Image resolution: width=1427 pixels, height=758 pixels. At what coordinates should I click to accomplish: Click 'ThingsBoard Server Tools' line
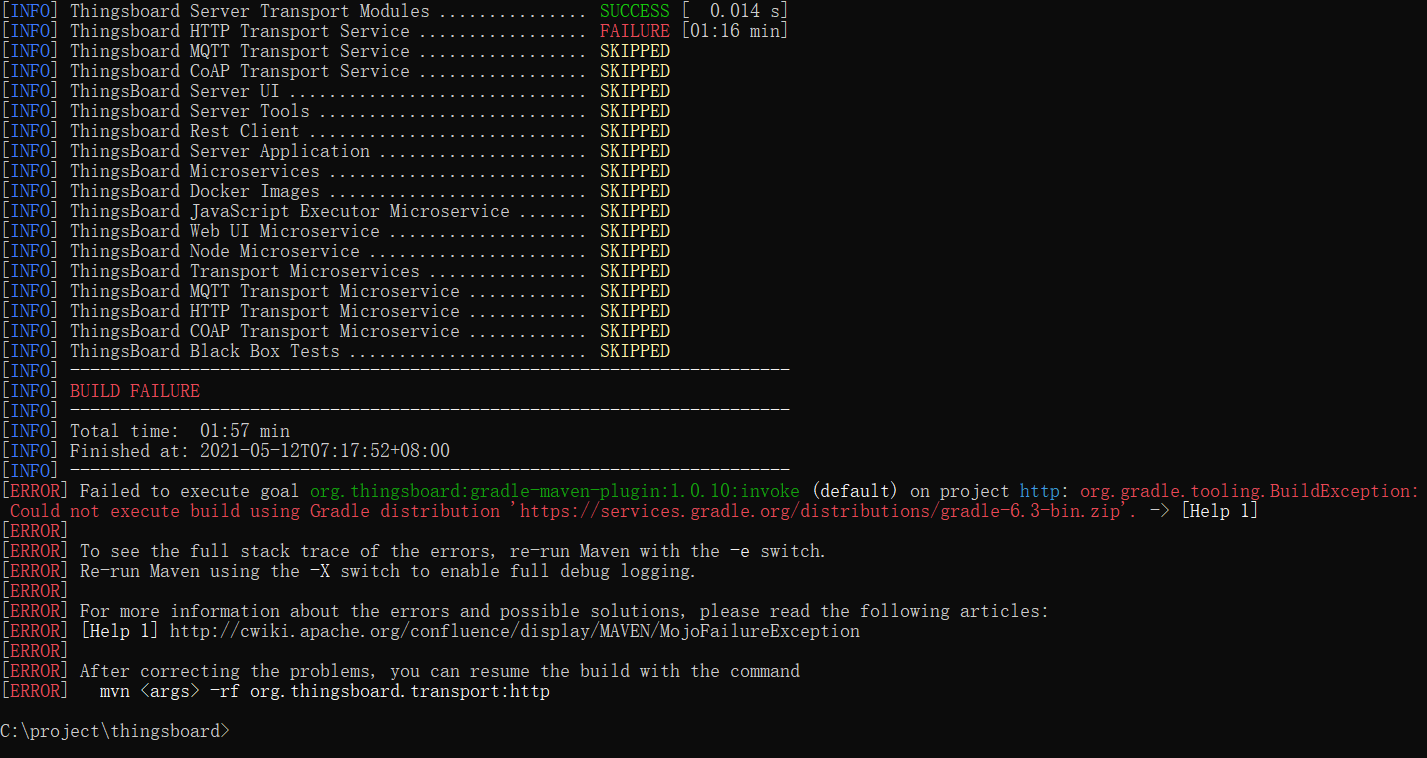click(x=190, y=111)
